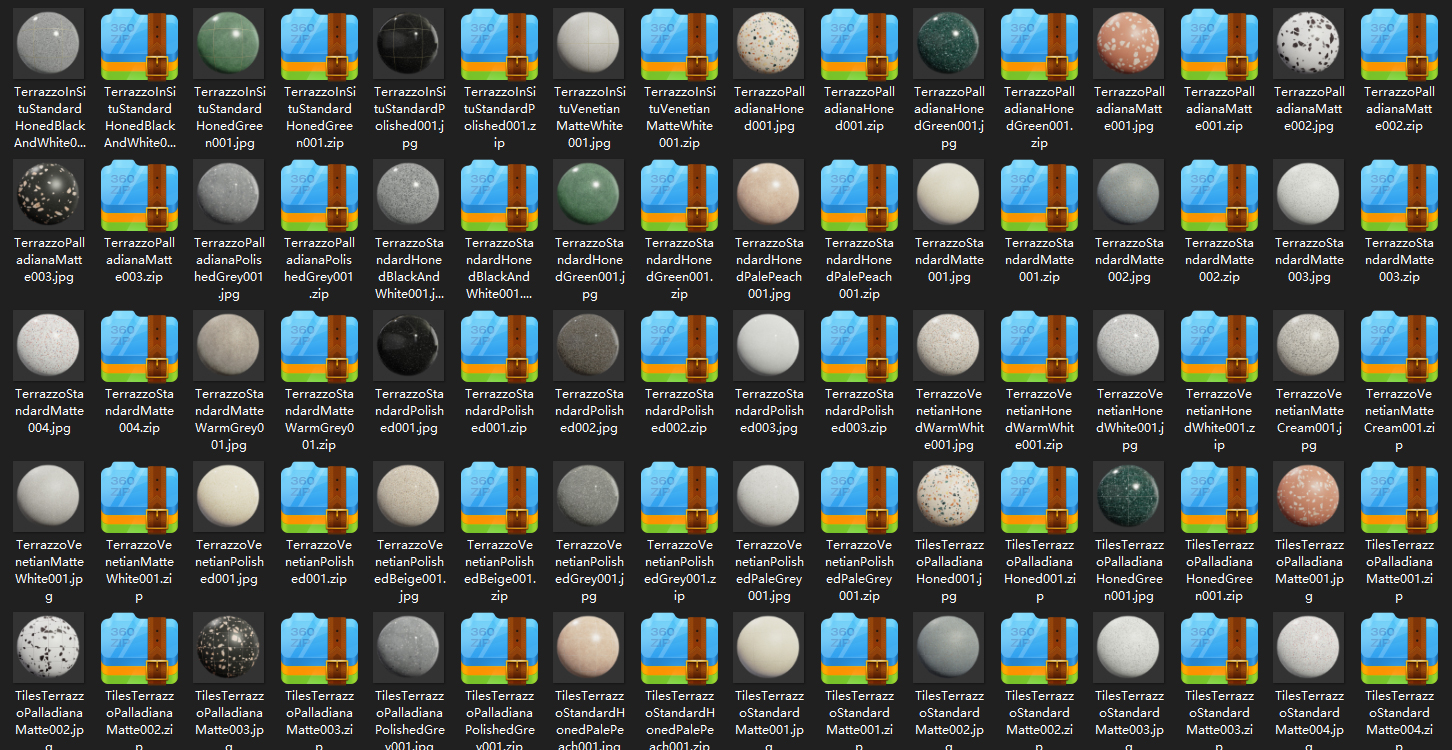Select the TerrazzoVenetianMatteCream001.zip archive icon
The width and height of the screenshot is (1452, 750).
click(1400, 347)
